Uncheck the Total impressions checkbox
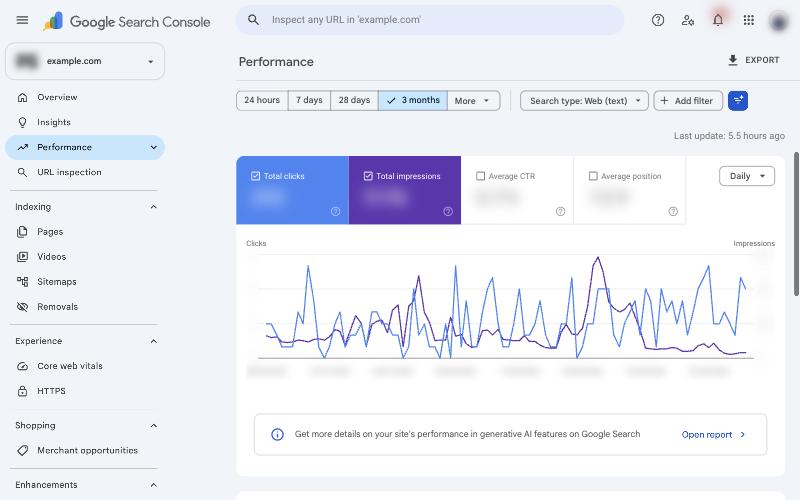 tap(368, 176)
